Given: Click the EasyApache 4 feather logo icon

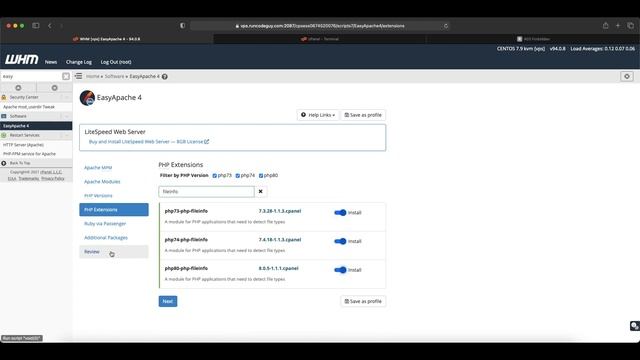Looking at the screenshot, I should pos(87,98).
